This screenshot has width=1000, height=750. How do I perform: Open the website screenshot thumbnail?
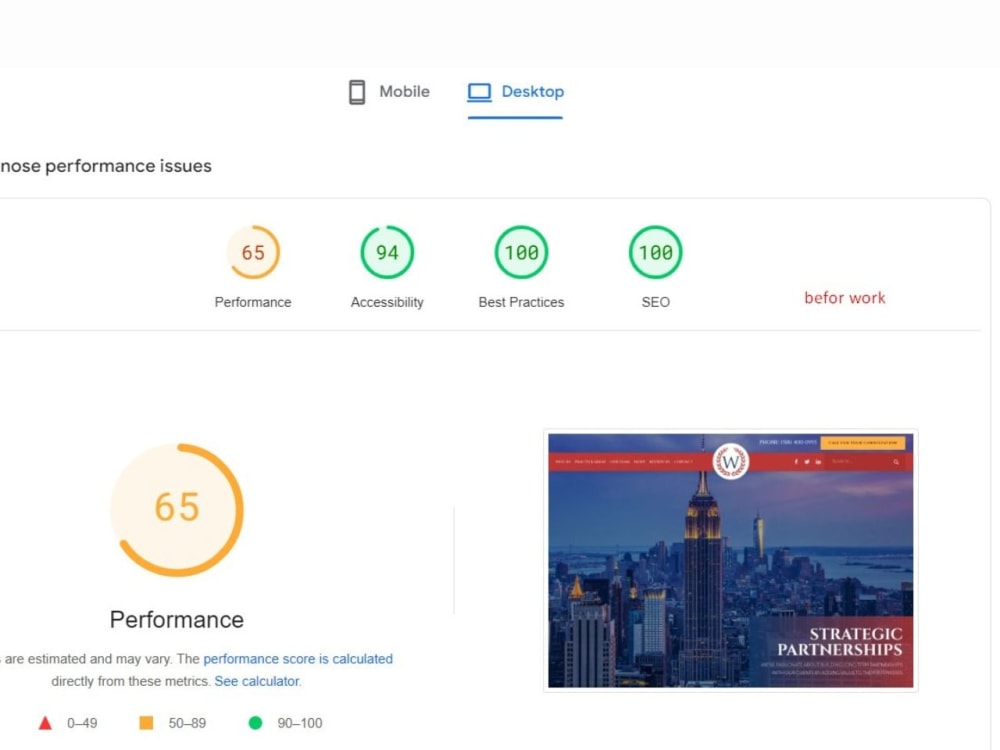731,561
